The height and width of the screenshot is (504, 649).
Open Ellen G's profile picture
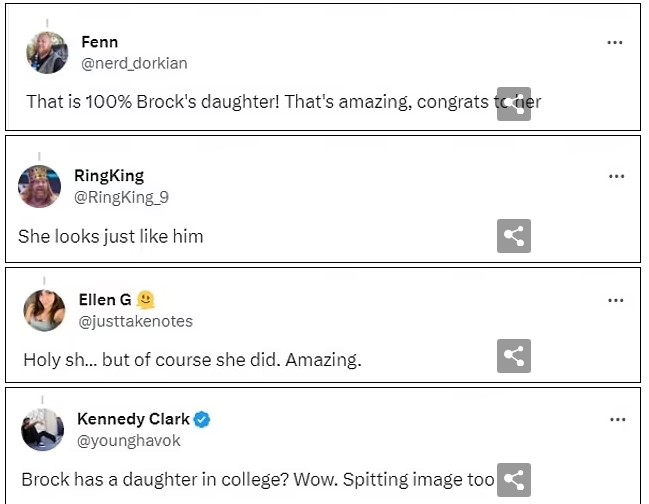pyautogui.click(x=44, y=310)
